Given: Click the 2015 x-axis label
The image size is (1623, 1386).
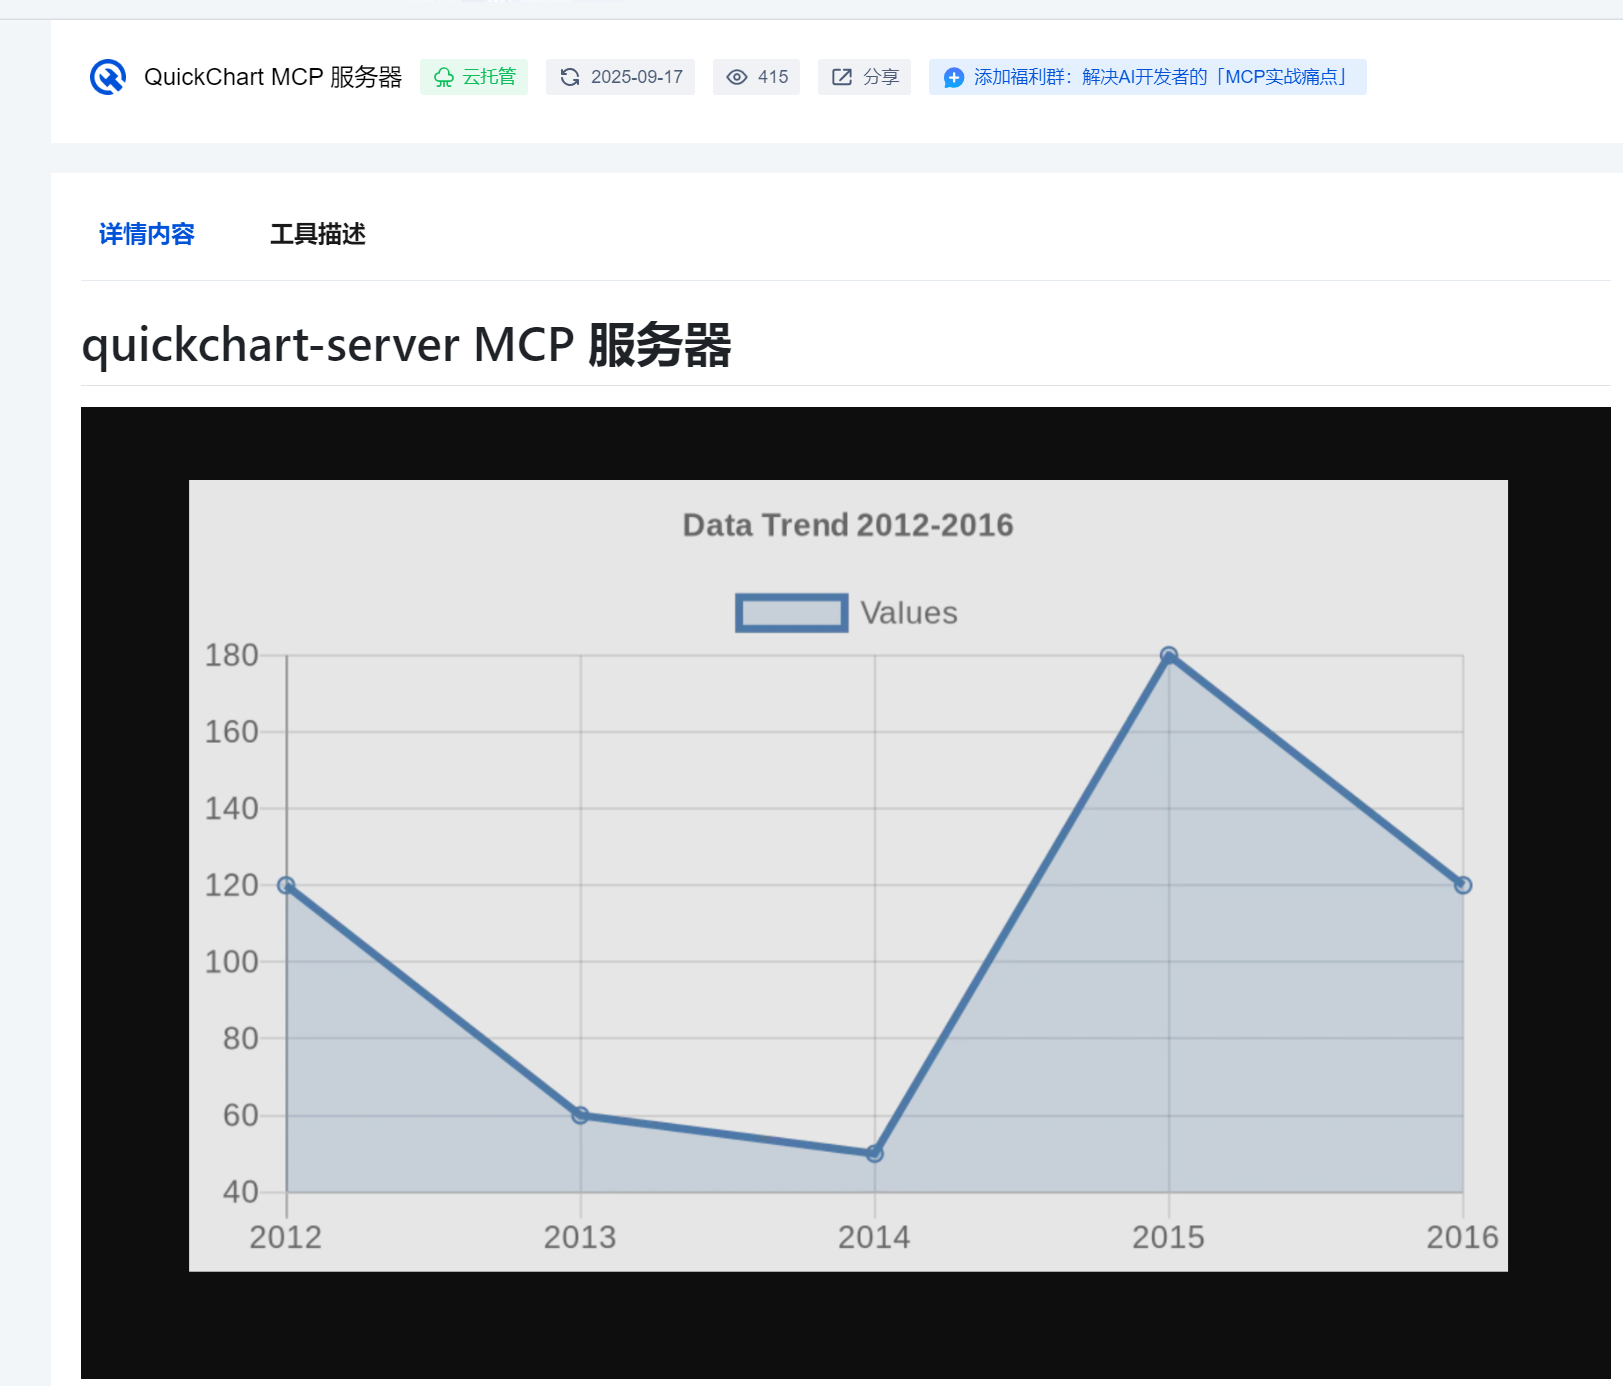Looking at the screenshot, I should click(x=1168, y=1237).
